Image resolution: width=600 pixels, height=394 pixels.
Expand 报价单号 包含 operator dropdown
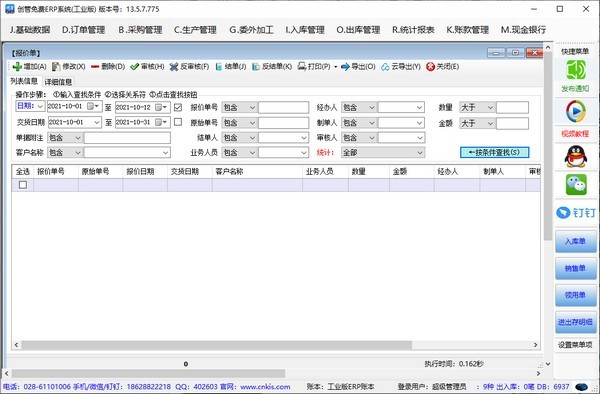point(252,108)
